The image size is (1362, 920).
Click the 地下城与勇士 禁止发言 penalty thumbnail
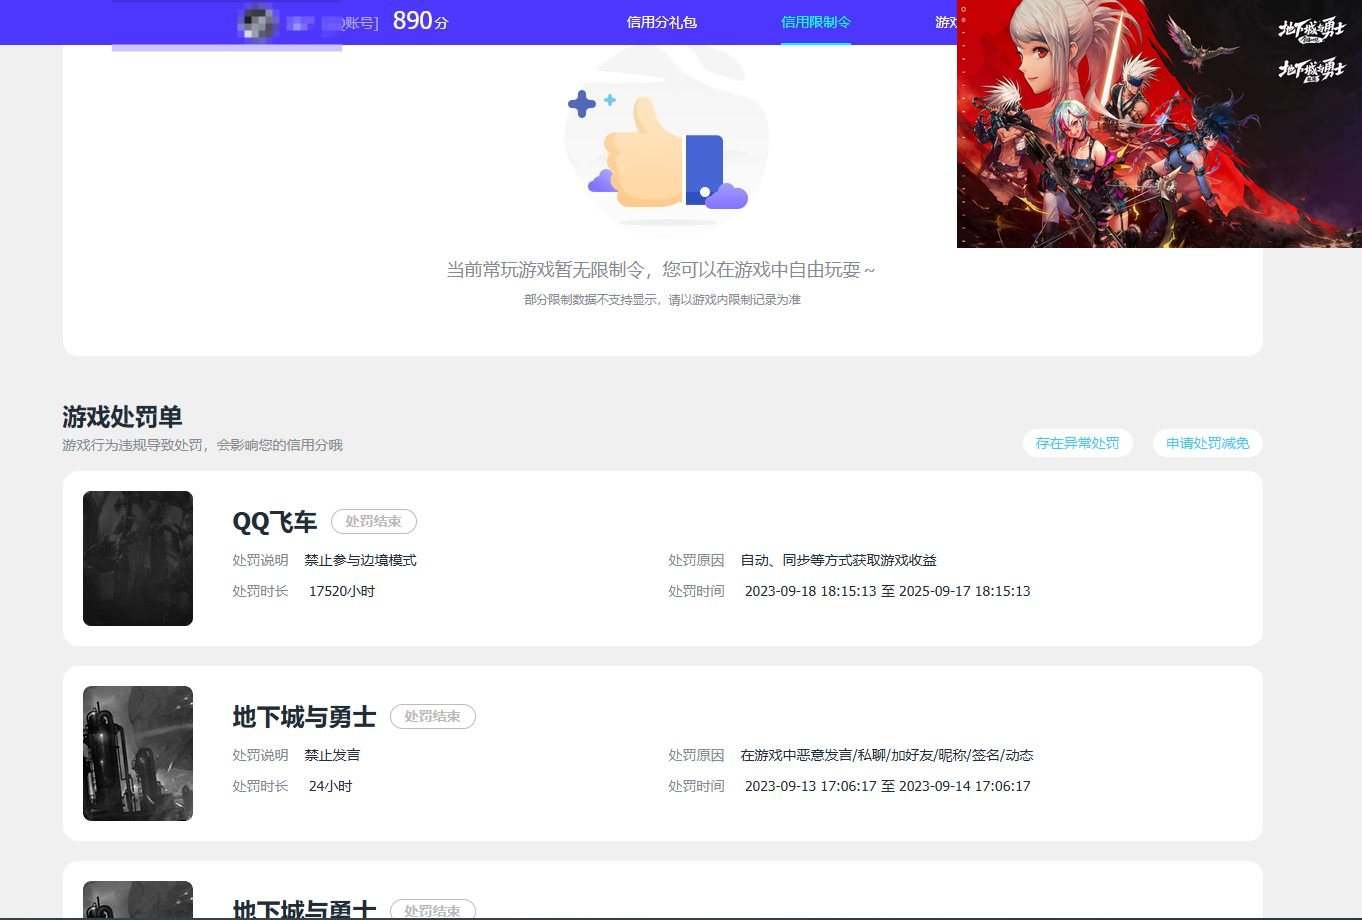pos(138,753)
